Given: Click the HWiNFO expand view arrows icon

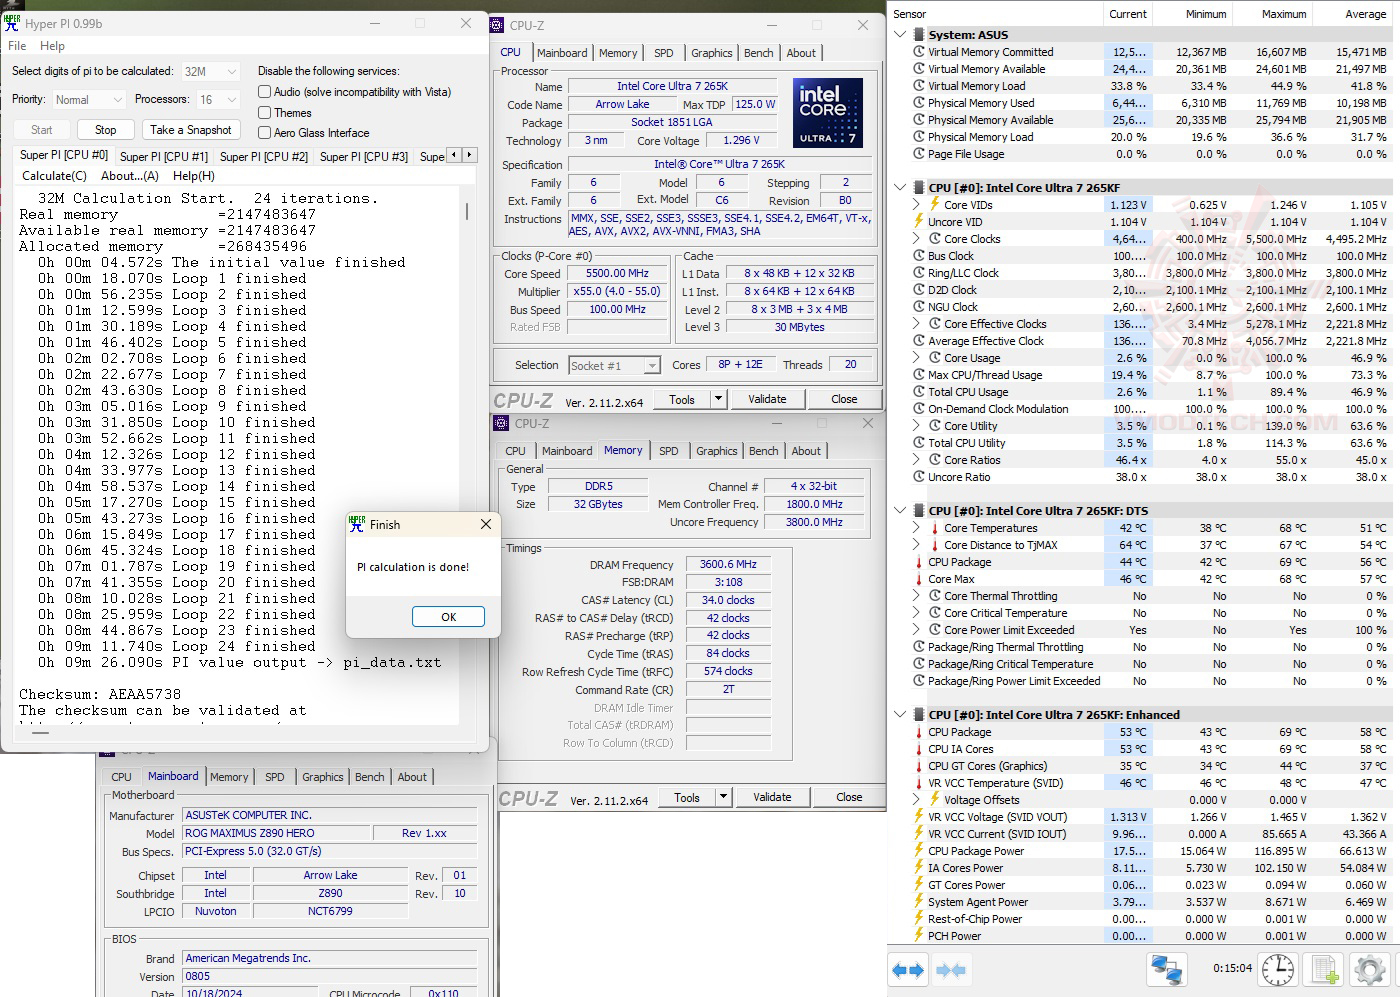Looking at the screenshot, I should [x=908, y=970].
